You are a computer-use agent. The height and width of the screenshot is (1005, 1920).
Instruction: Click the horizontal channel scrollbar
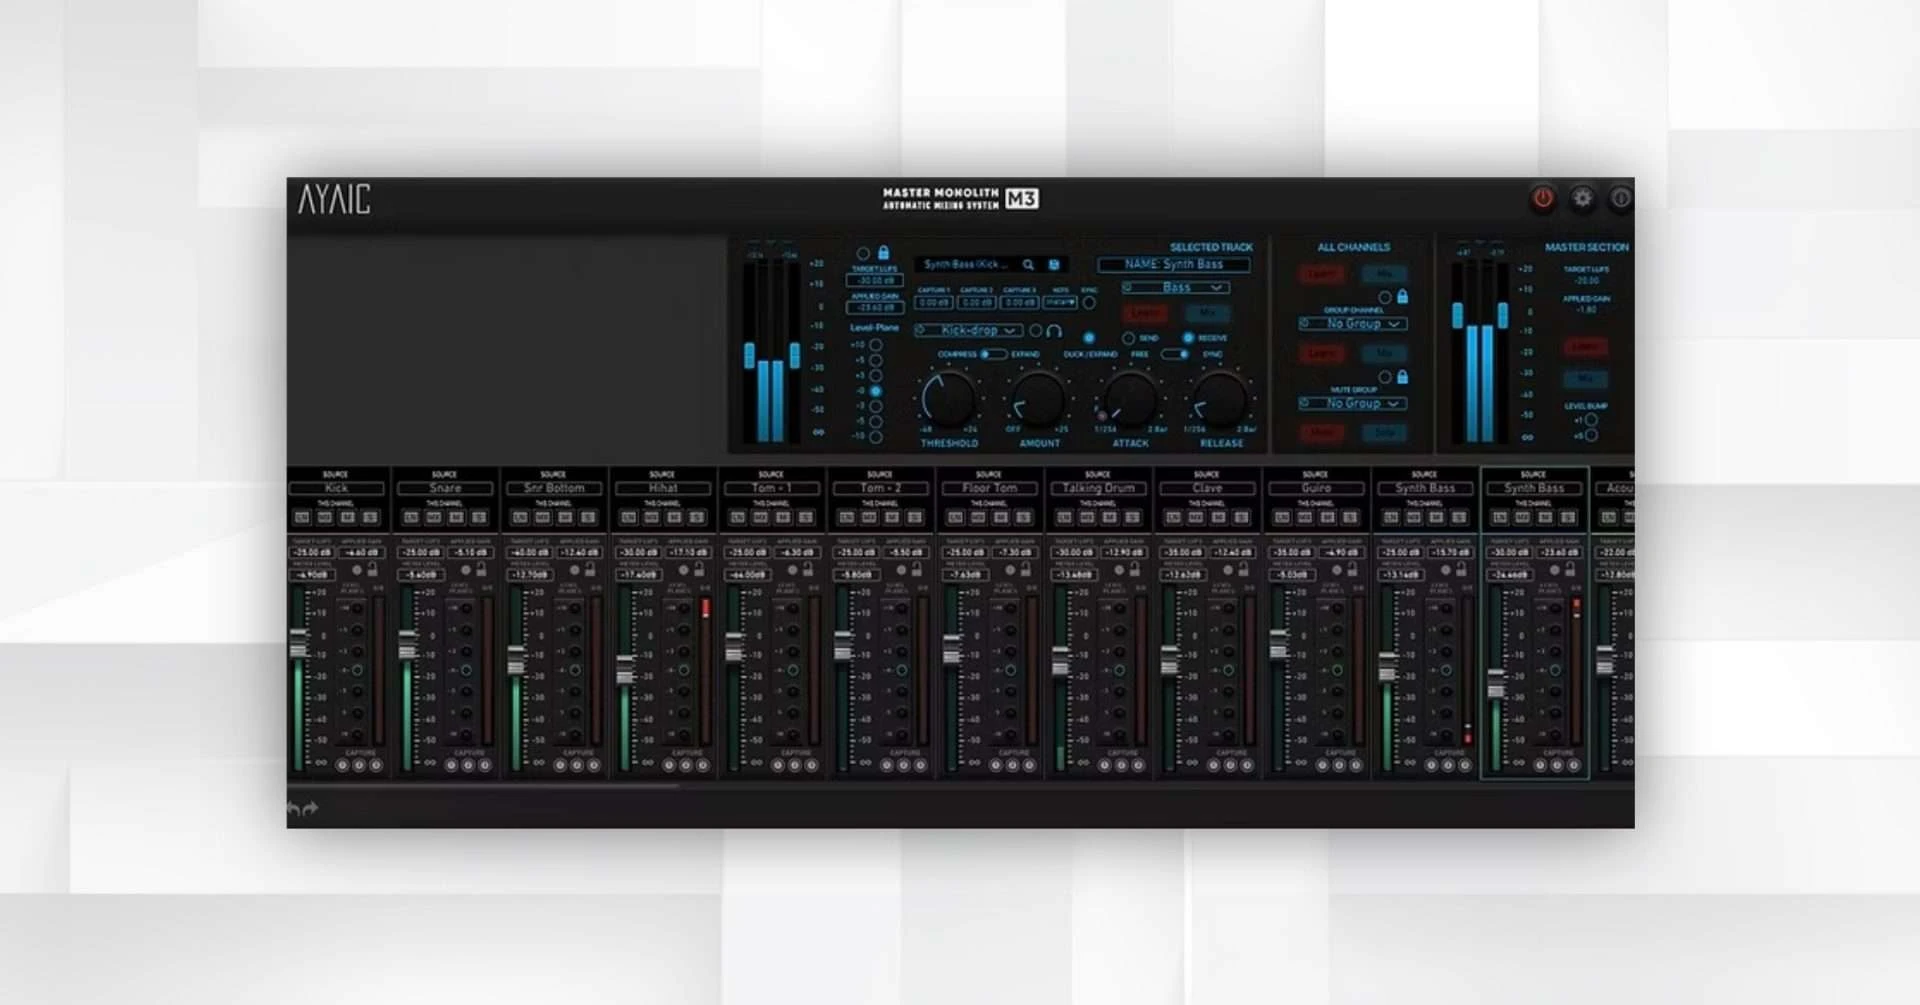tap(483, 787)
